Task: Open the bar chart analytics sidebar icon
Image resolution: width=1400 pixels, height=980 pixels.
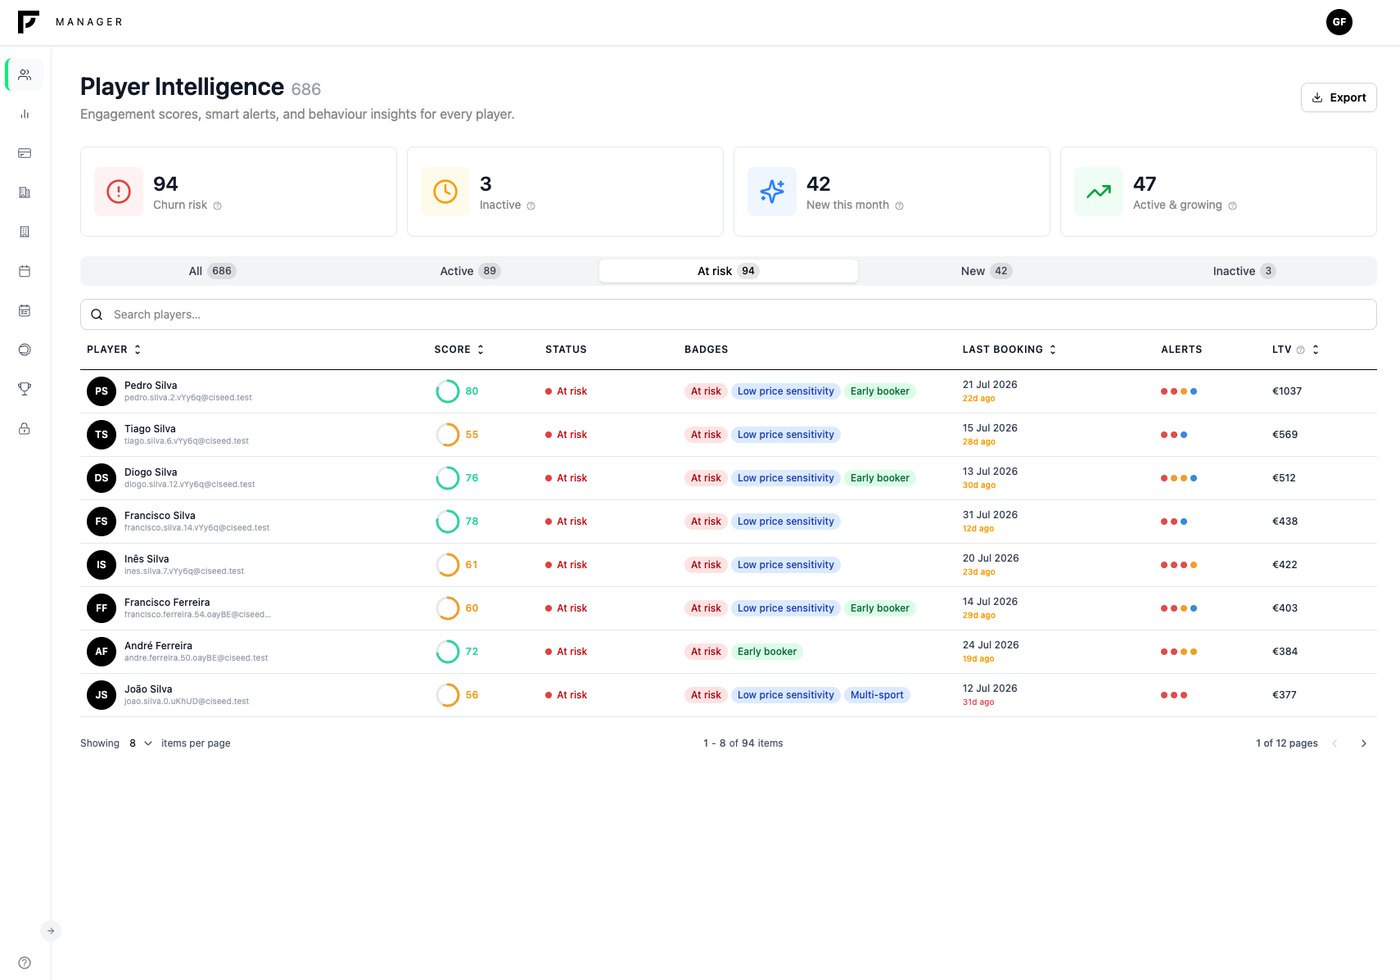Action: point(25,114)
